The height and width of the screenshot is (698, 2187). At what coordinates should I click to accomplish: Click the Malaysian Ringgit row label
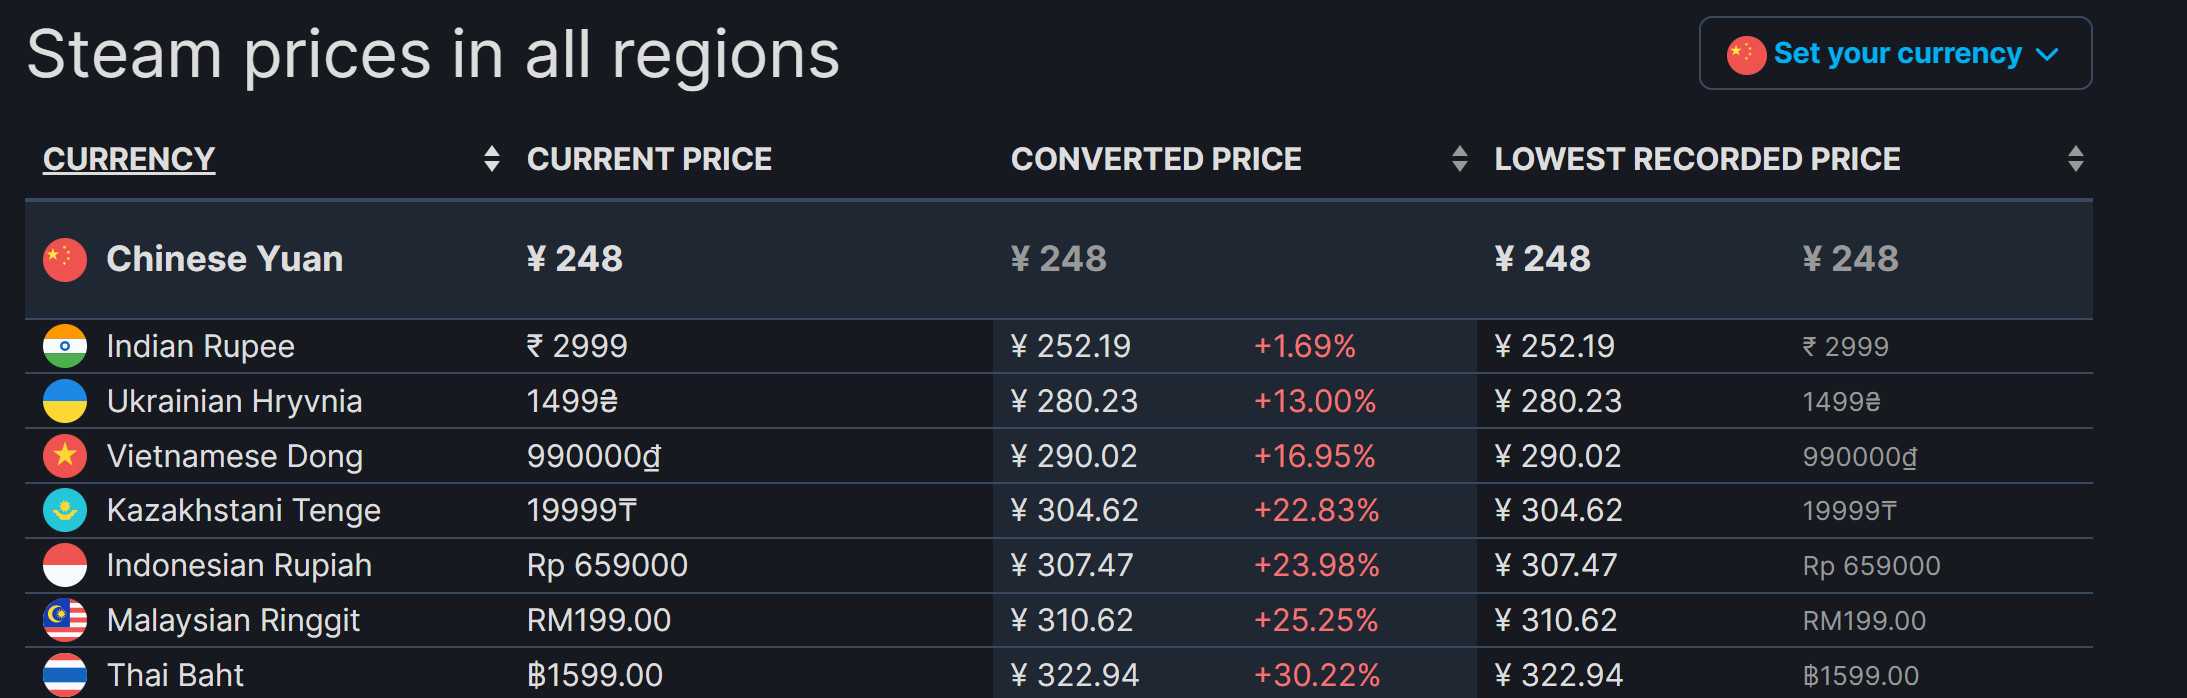233,620
